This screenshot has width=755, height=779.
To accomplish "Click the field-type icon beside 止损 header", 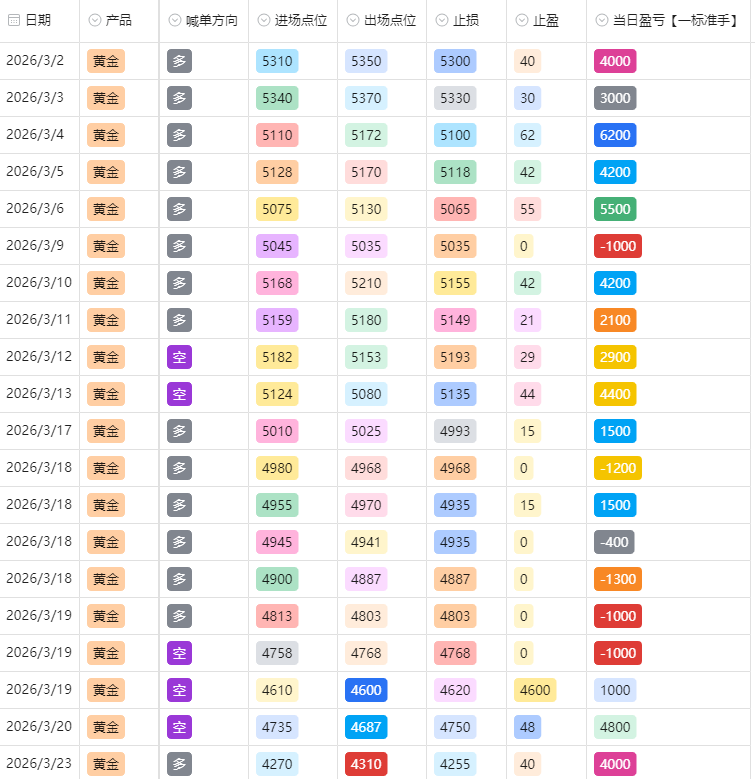I will 442,20.
